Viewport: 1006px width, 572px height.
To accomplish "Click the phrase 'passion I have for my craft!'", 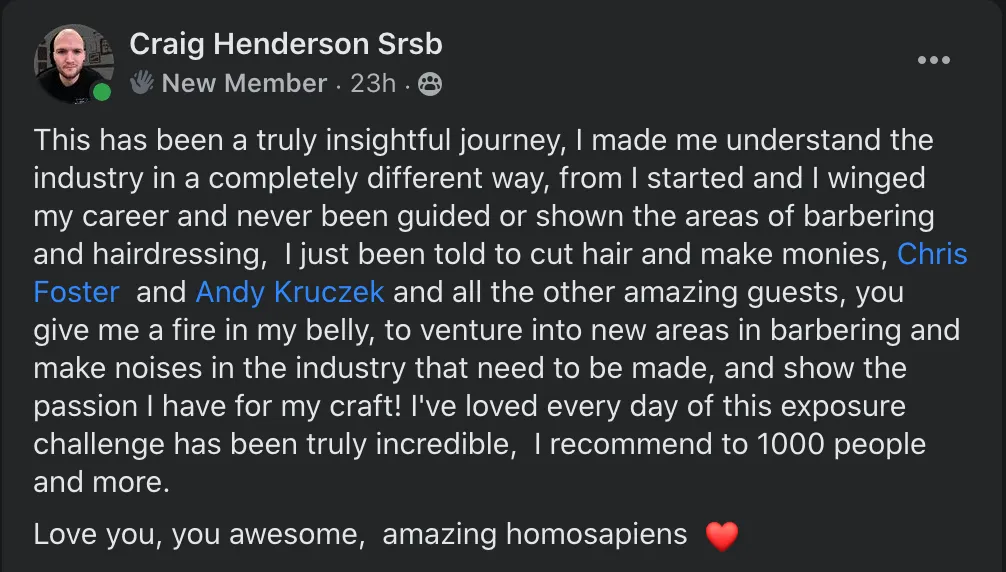I will point(217,407).
